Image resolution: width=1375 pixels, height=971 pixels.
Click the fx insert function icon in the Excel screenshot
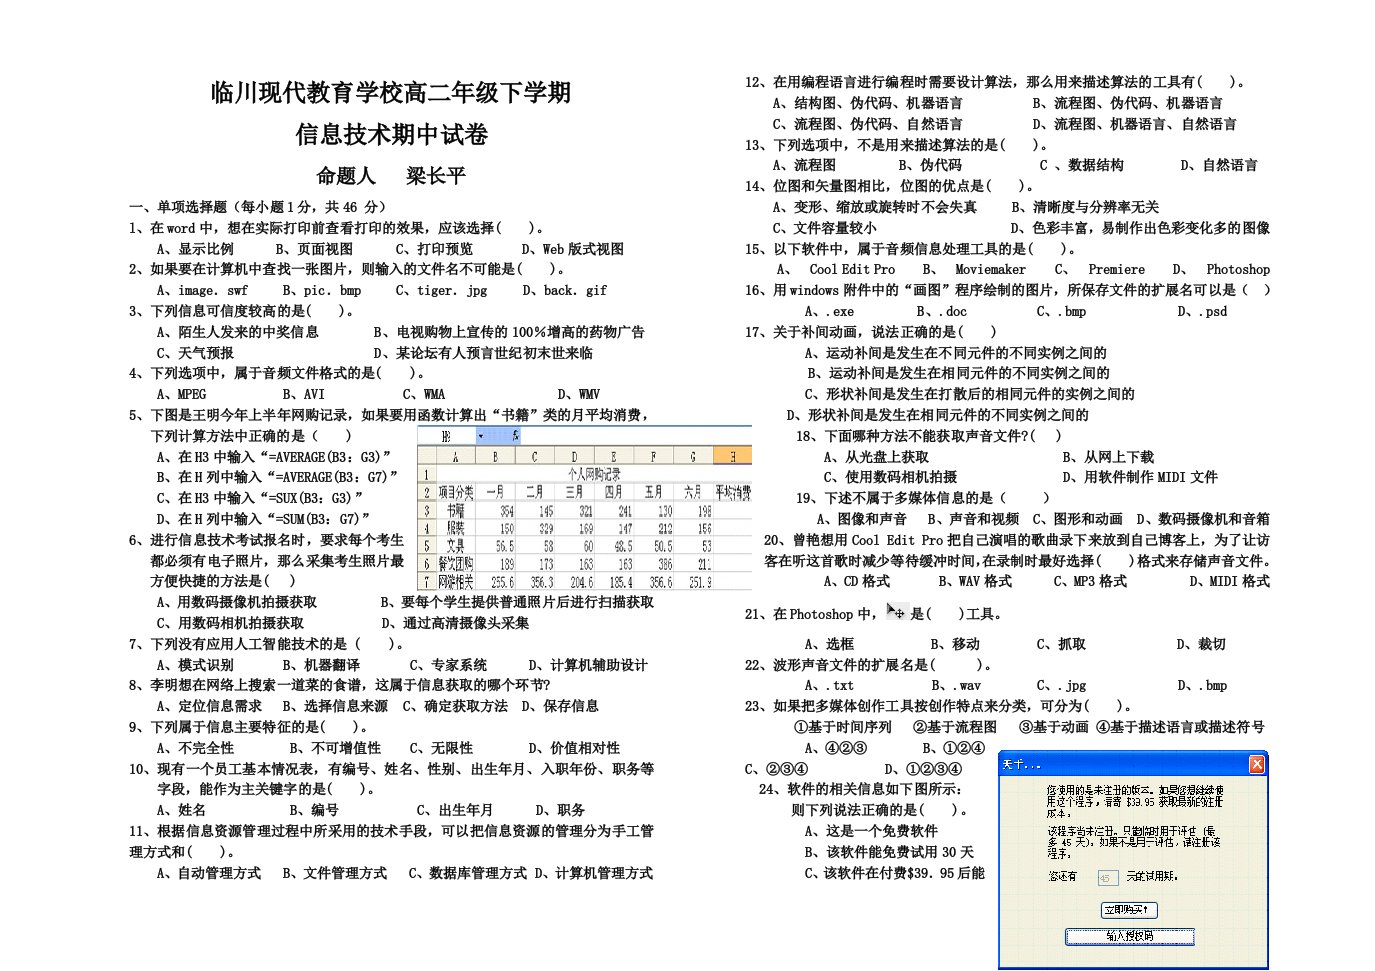(515, 436)
